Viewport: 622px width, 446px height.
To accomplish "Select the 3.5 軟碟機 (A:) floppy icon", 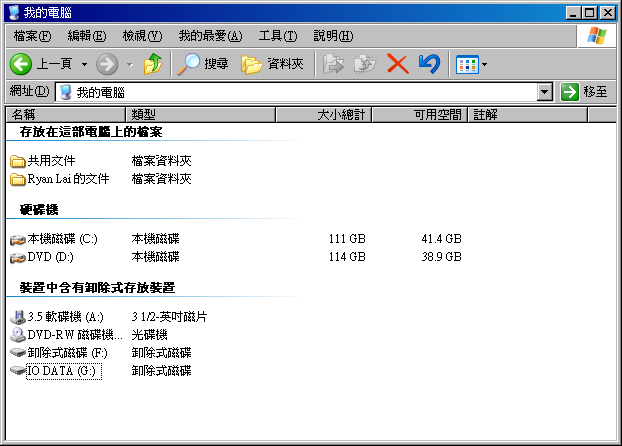I will (17, 317).
